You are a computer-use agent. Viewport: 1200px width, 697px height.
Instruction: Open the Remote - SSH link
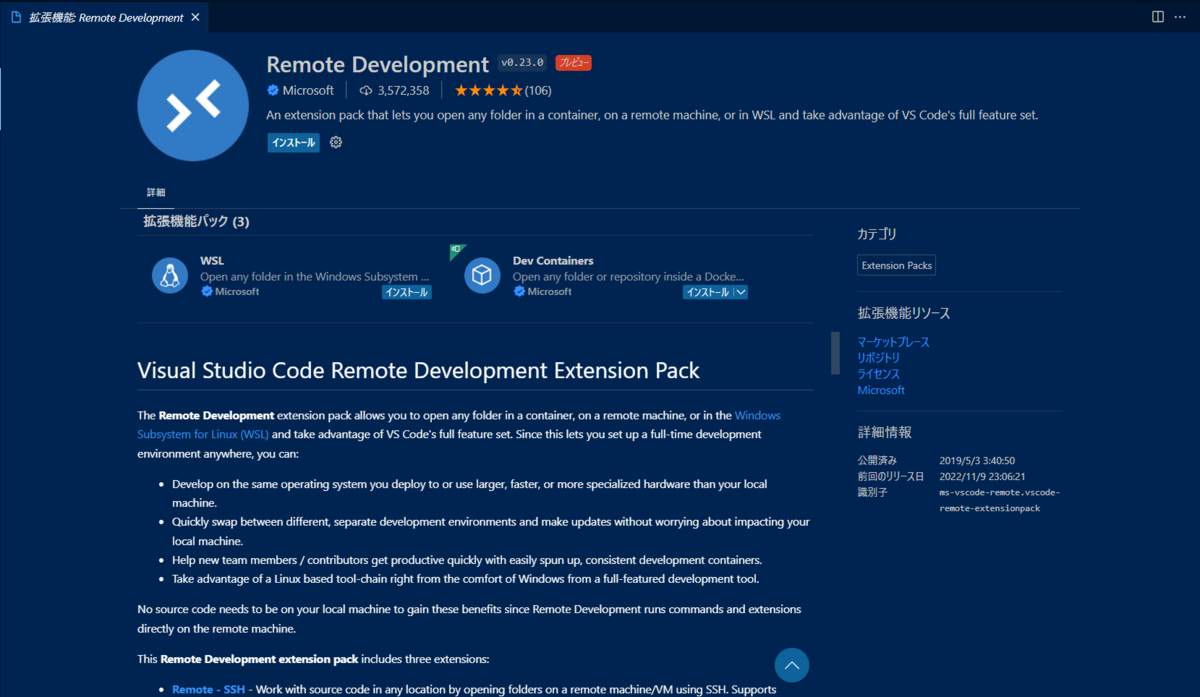click(x=208, y=689)
